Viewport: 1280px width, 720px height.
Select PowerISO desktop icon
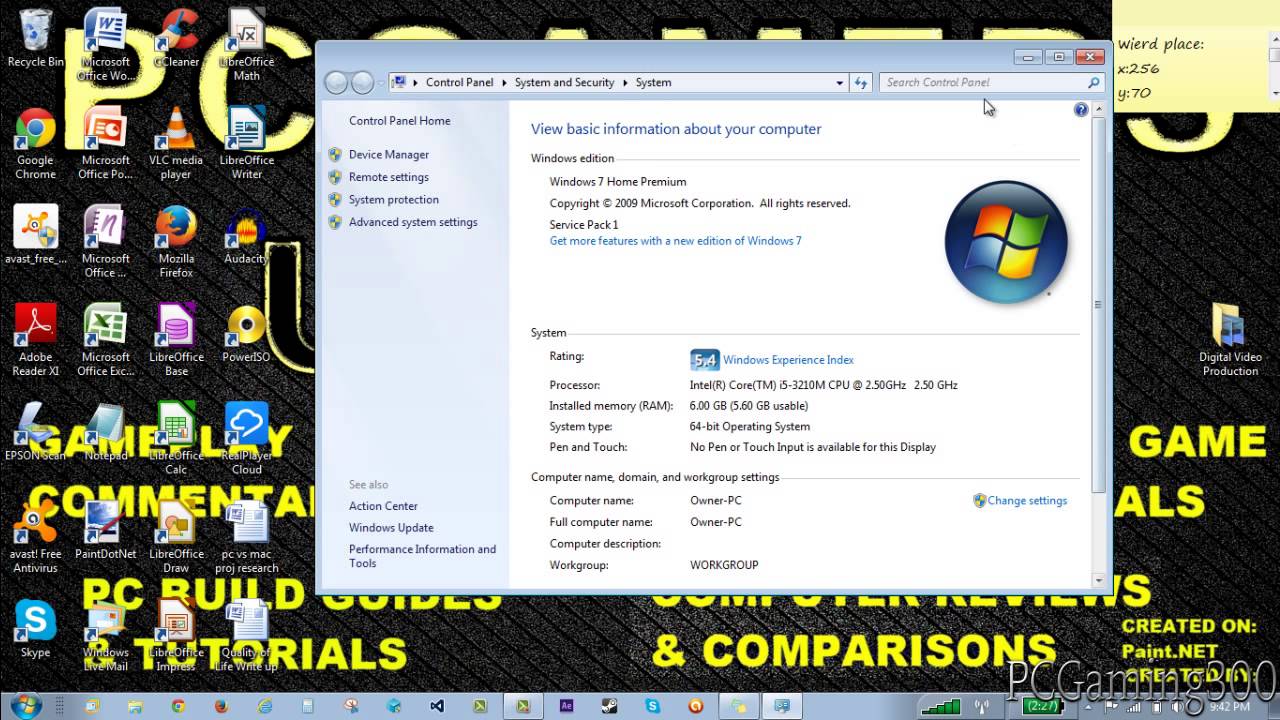[x=246, y=333]
